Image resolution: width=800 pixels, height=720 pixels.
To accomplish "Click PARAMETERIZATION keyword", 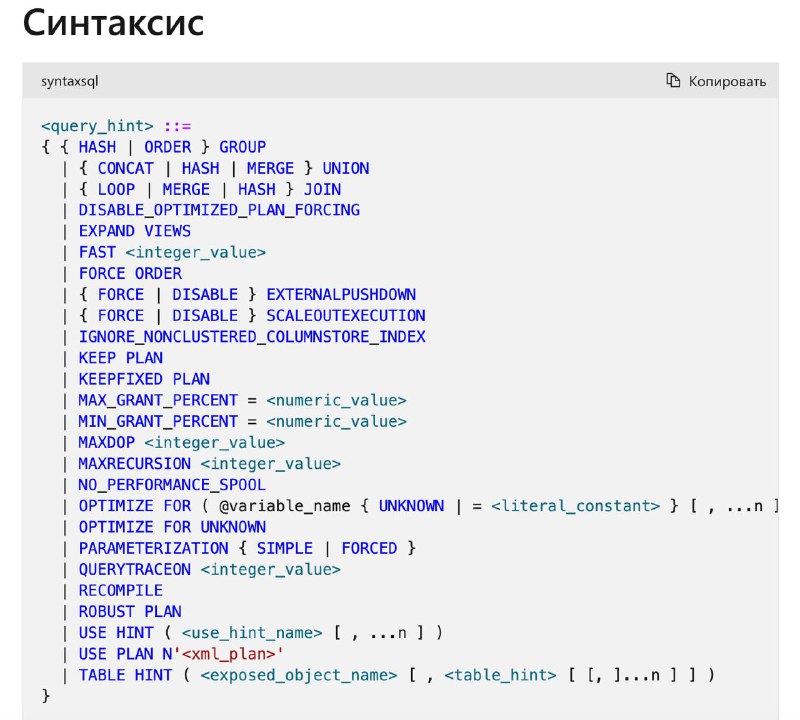I will [154, 549].
